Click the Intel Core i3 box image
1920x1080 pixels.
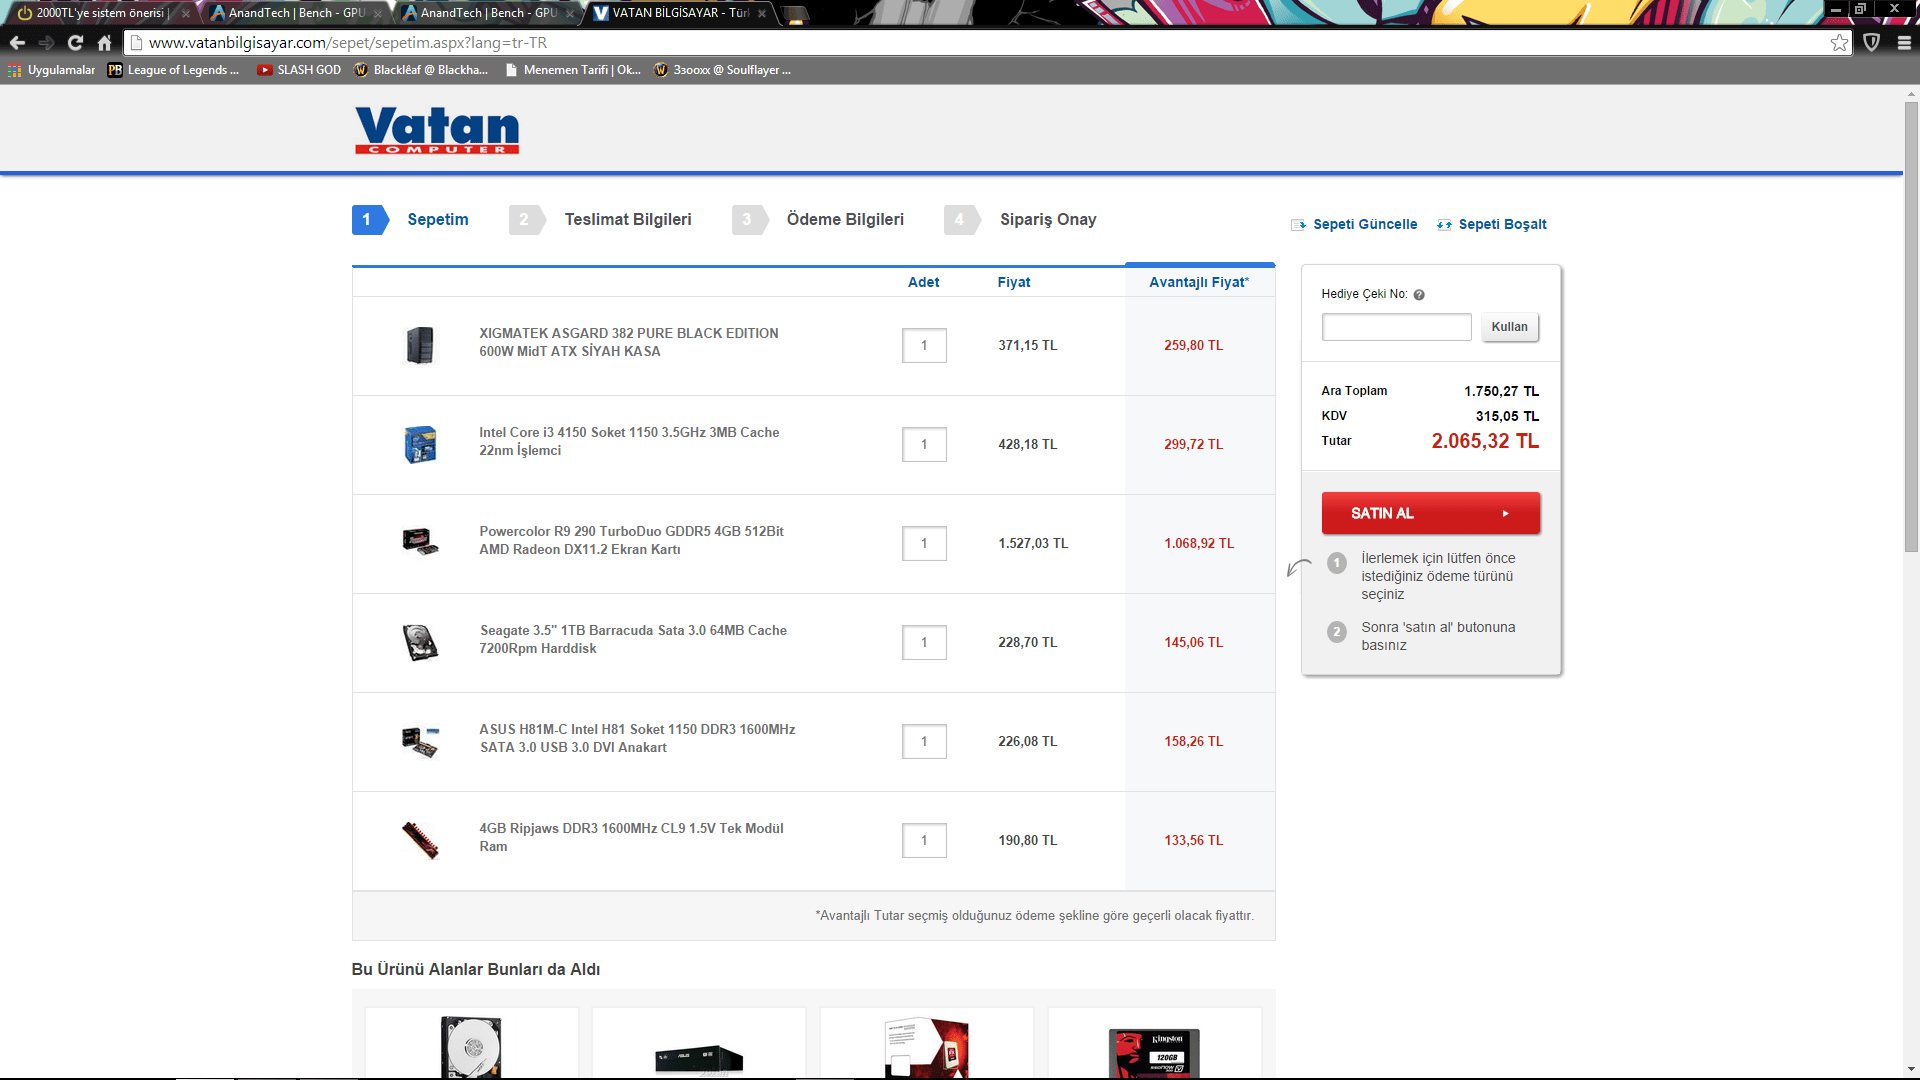[420, 444]
